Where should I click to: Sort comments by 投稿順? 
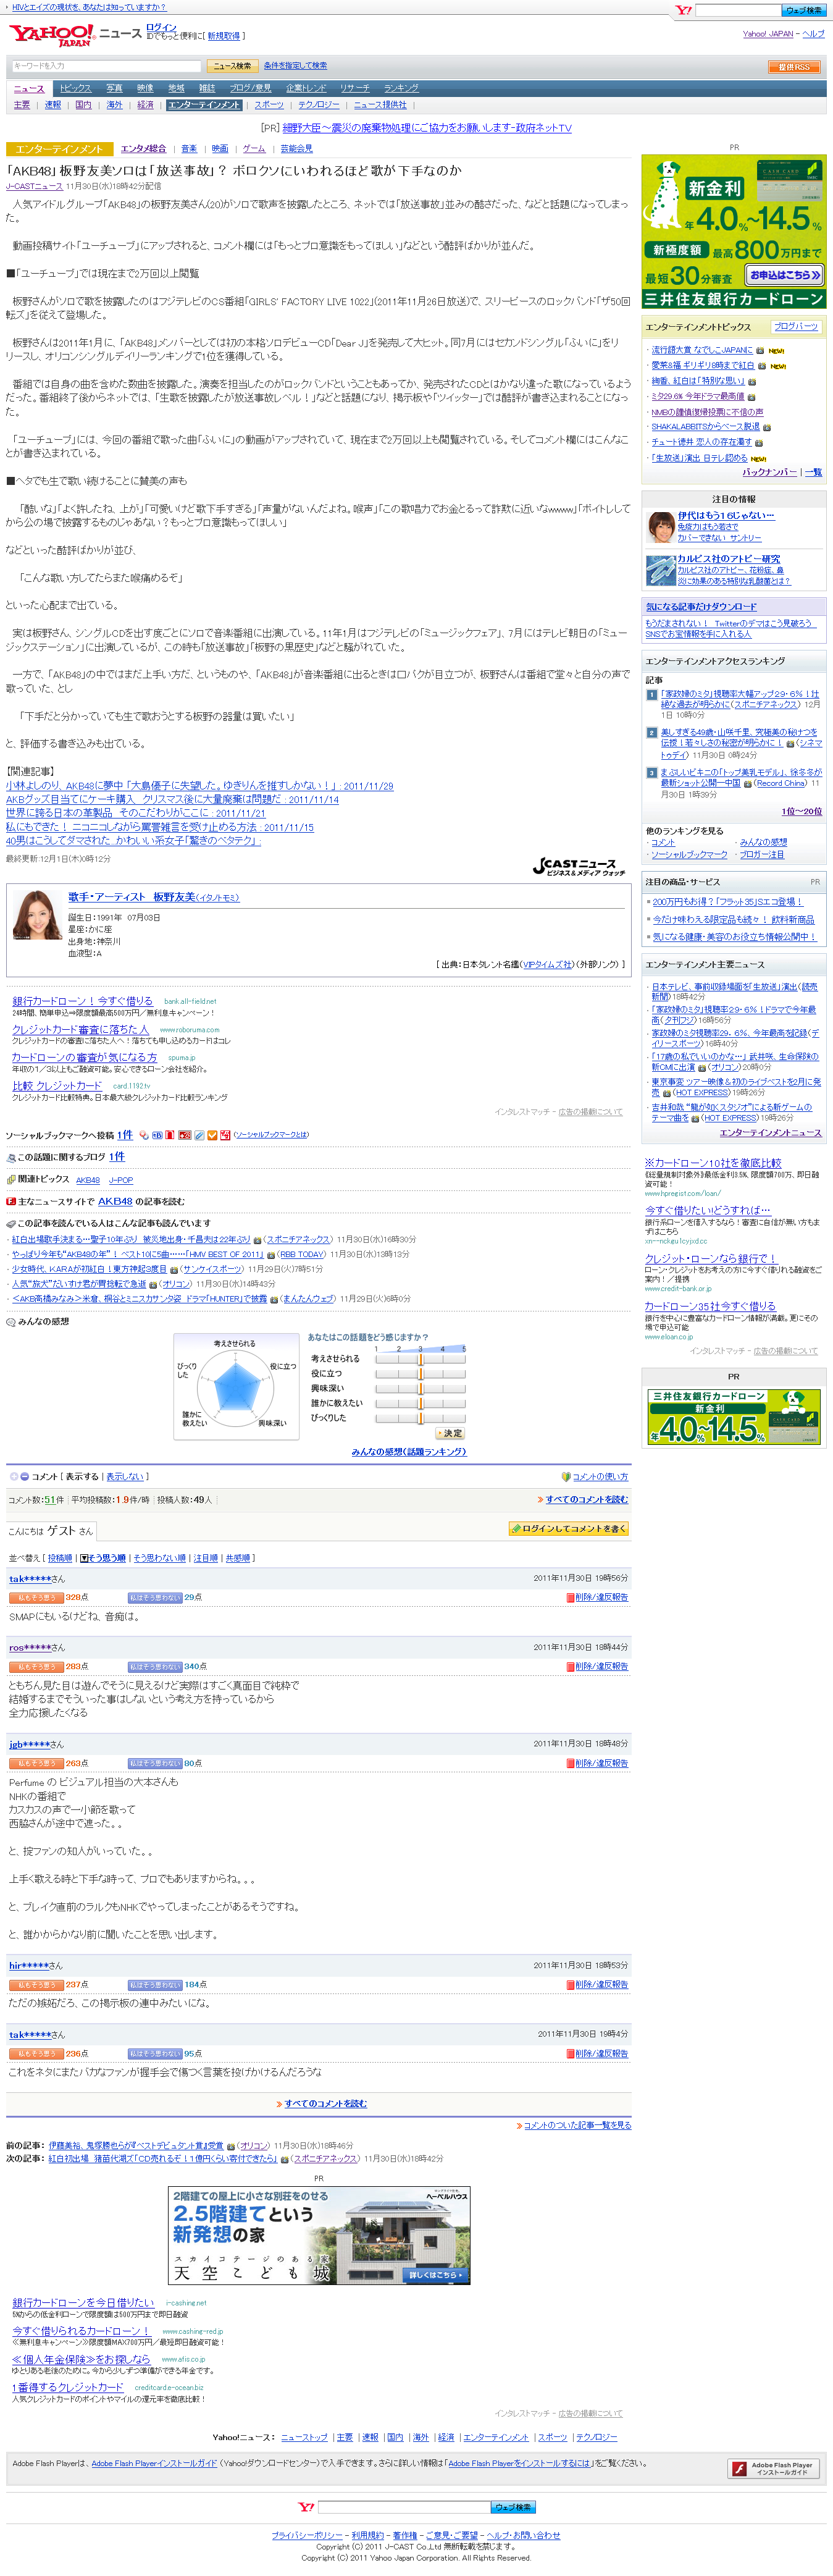[60, 1558]
